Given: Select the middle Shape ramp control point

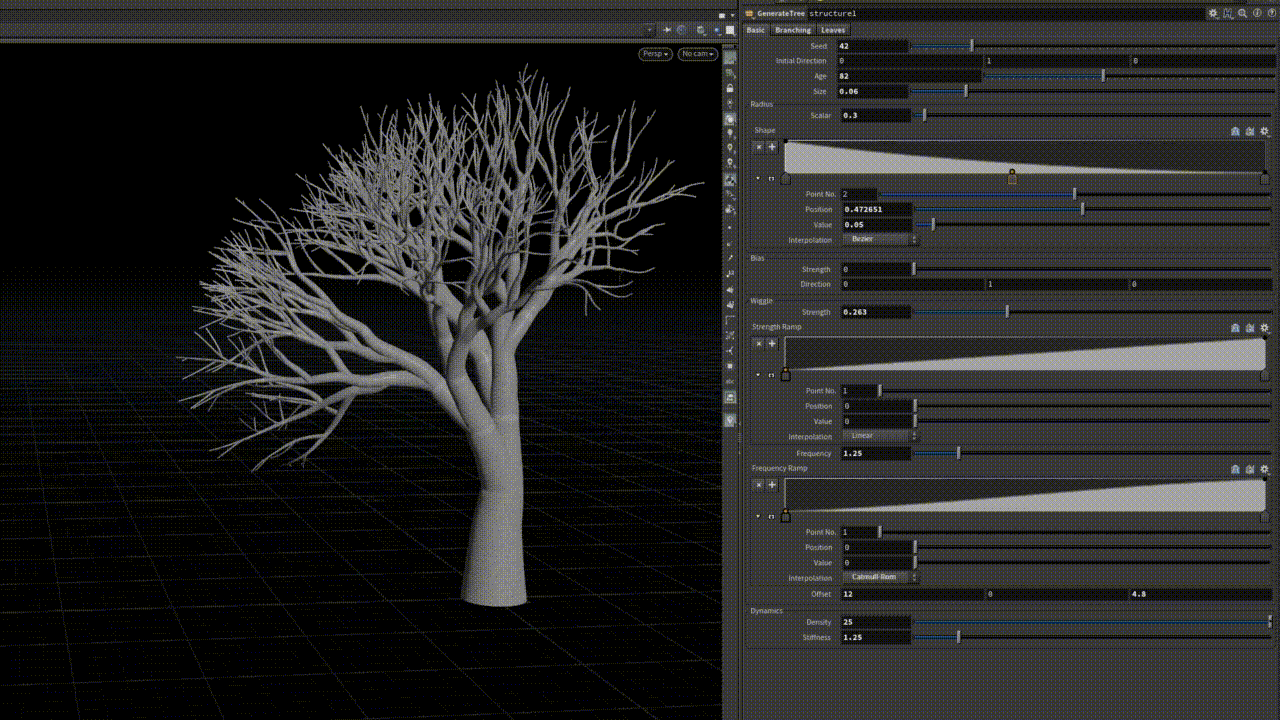Looking at the screenshot, I should [1012, 178].
